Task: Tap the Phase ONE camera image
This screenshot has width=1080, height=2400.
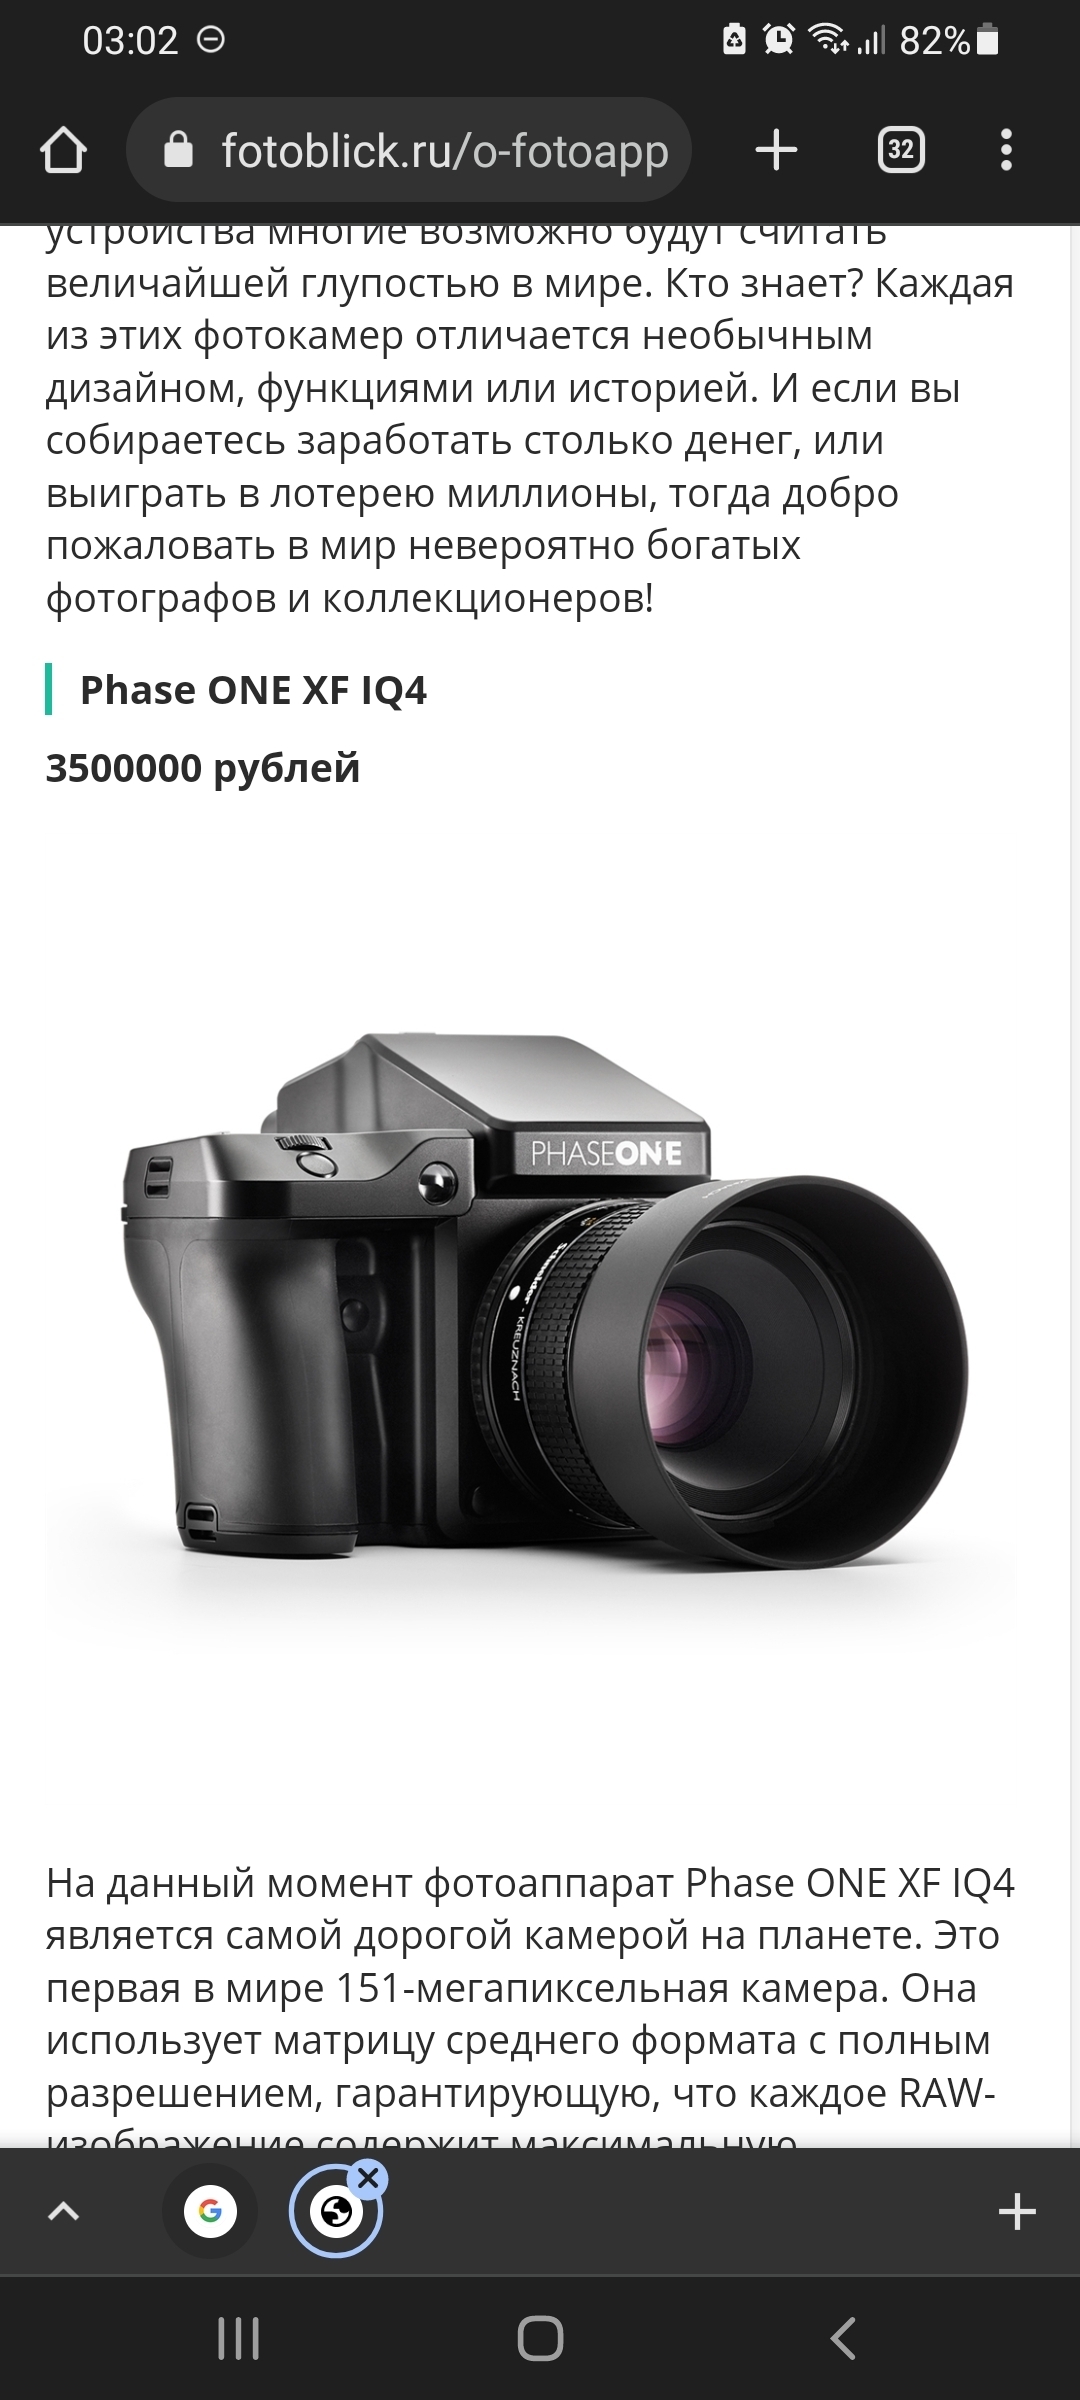Action: (540, 1300)
